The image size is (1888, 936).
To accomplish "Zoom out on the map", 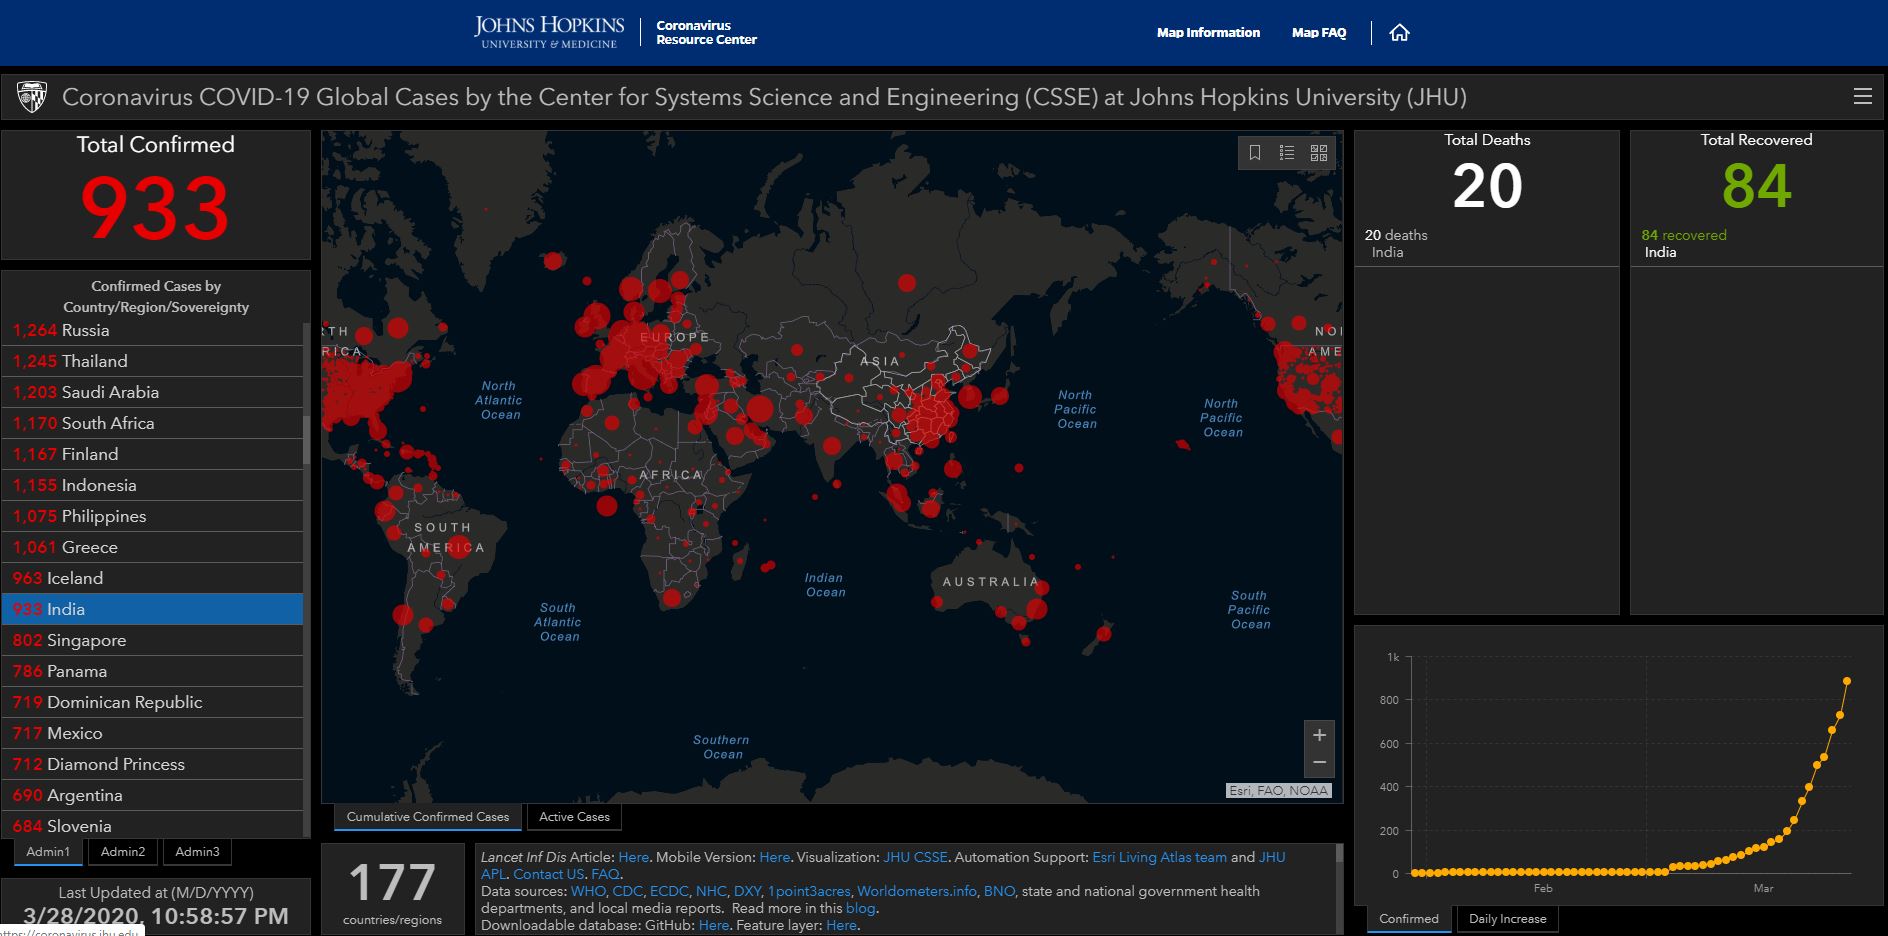I will (x=1319, y=763).
